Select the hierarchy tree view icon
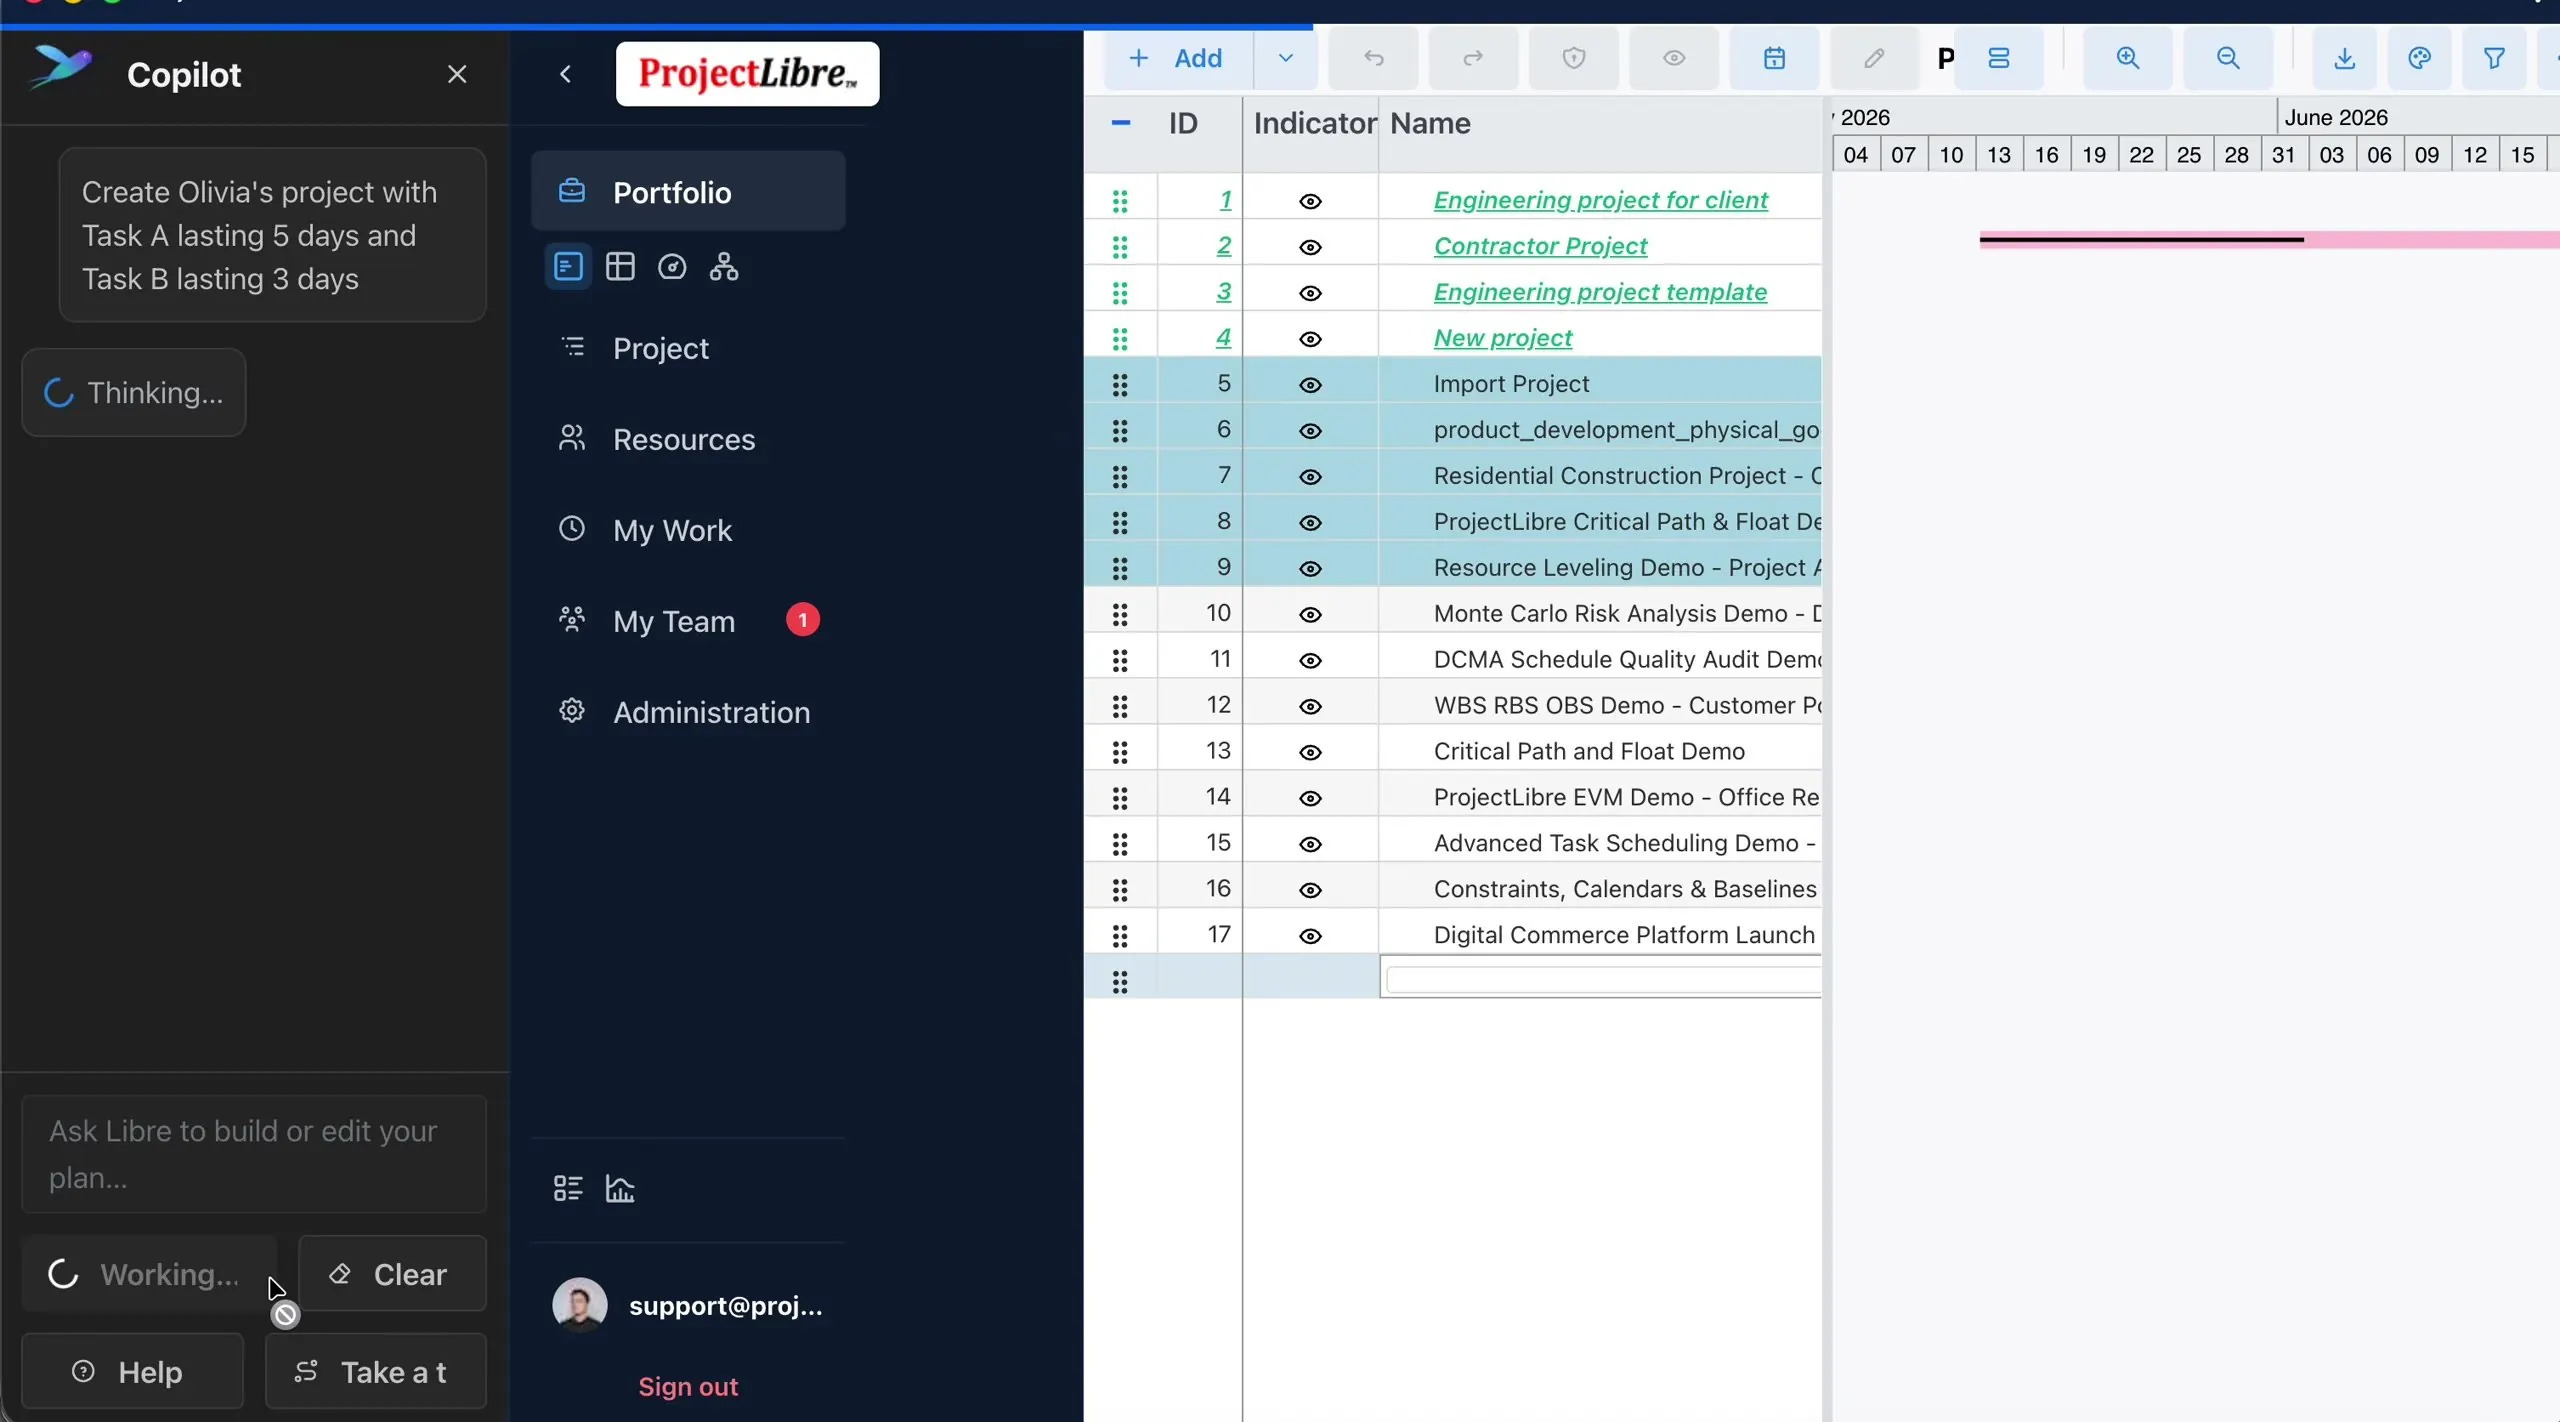The width and height of the screenshot is (2560, 1422). [724, 267]
